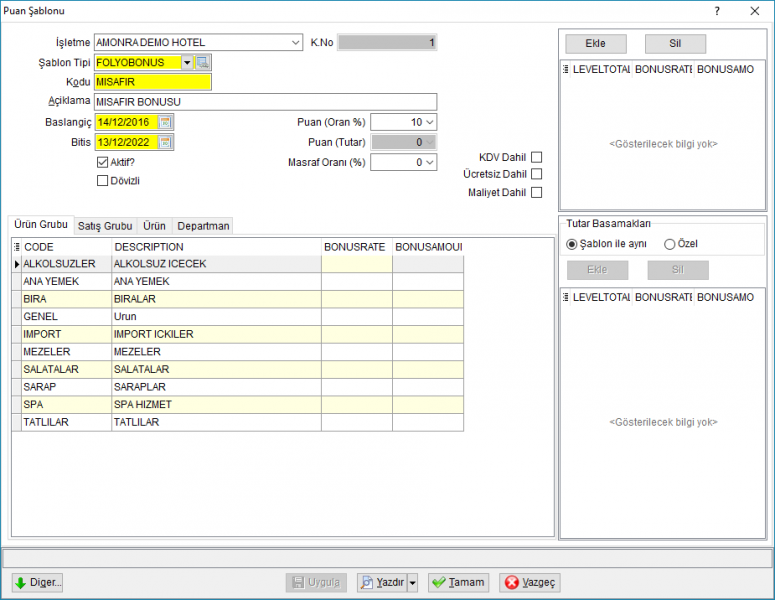Click Sil button under Tutar Basamakları
The height and width of the screenshot is (600, 775).
point(678,270)
